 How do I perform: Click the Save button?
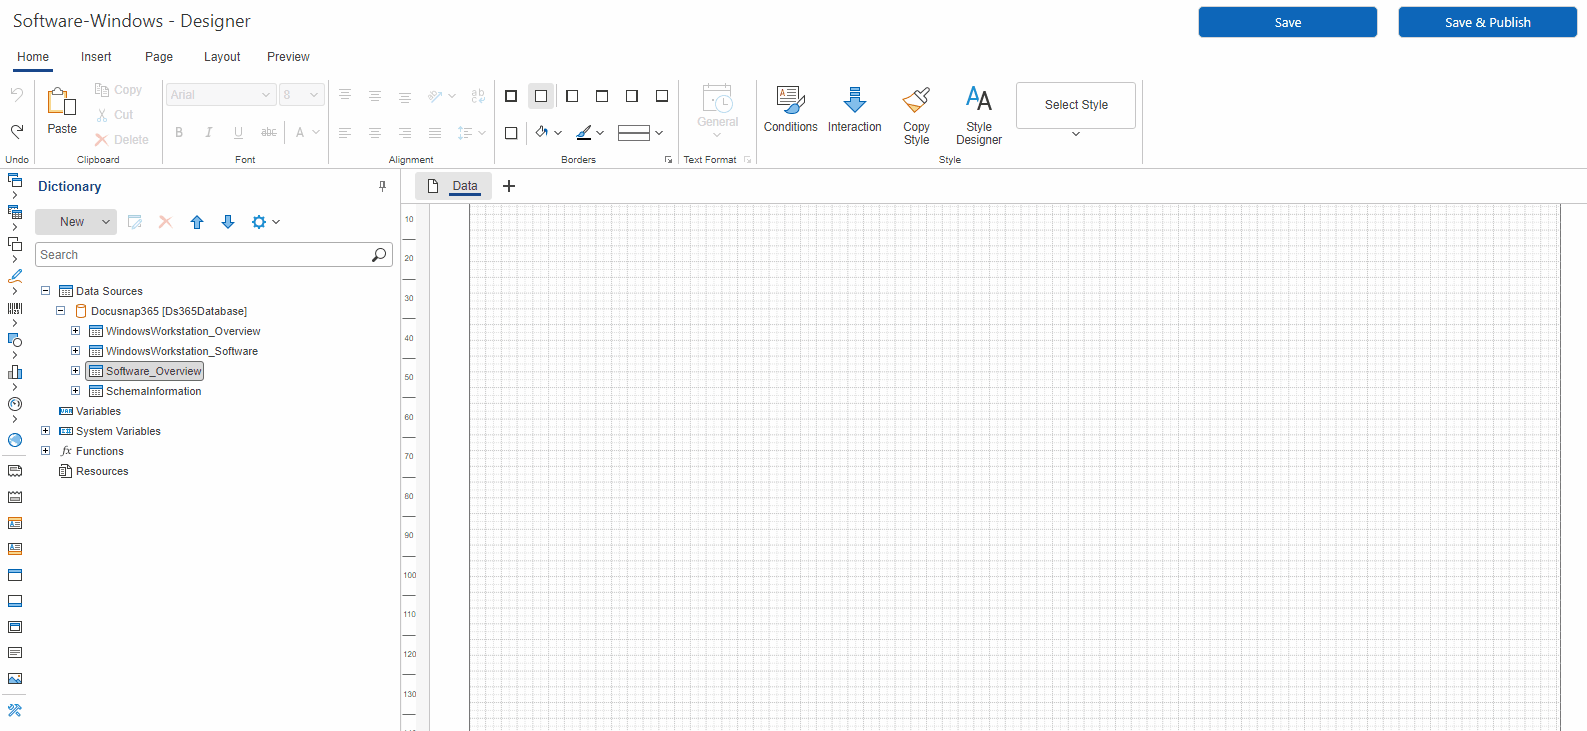tap(1287, 22)
